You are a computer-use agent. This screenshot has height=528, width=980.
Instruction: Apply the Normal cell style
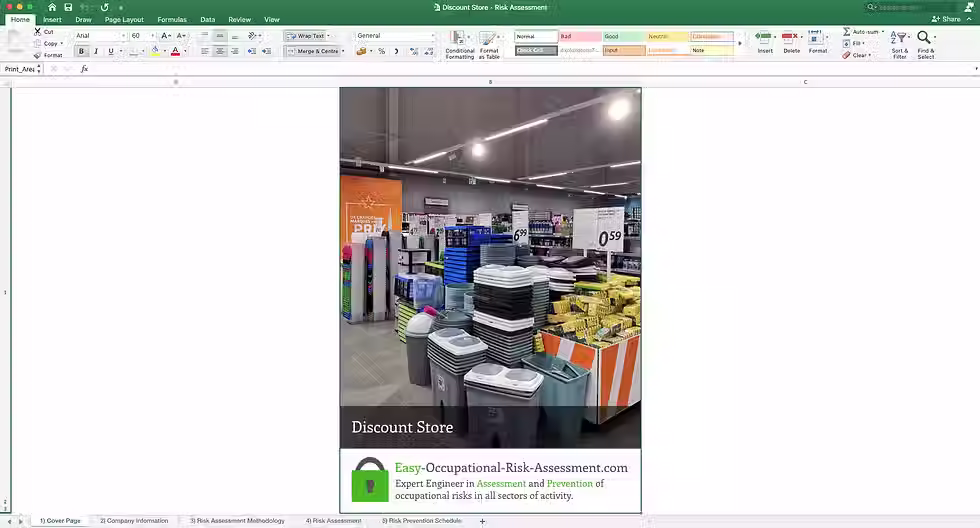click(x=536, y=36)
